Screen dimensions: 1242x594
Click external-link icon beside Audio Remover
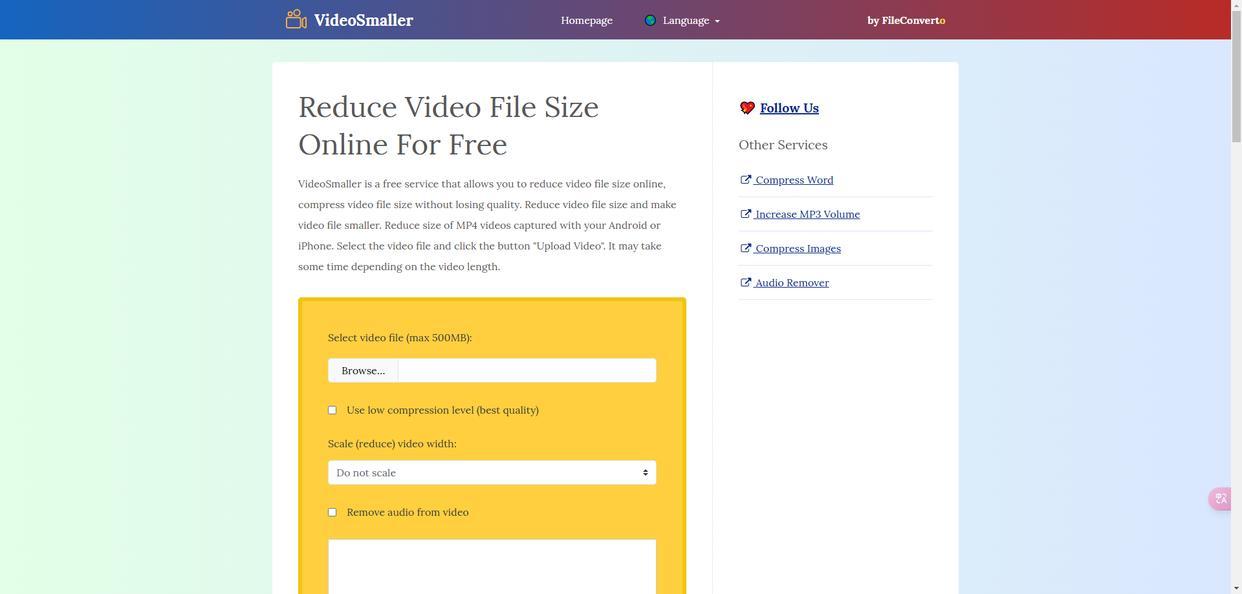pyautogui.click(x=745, y=283)
